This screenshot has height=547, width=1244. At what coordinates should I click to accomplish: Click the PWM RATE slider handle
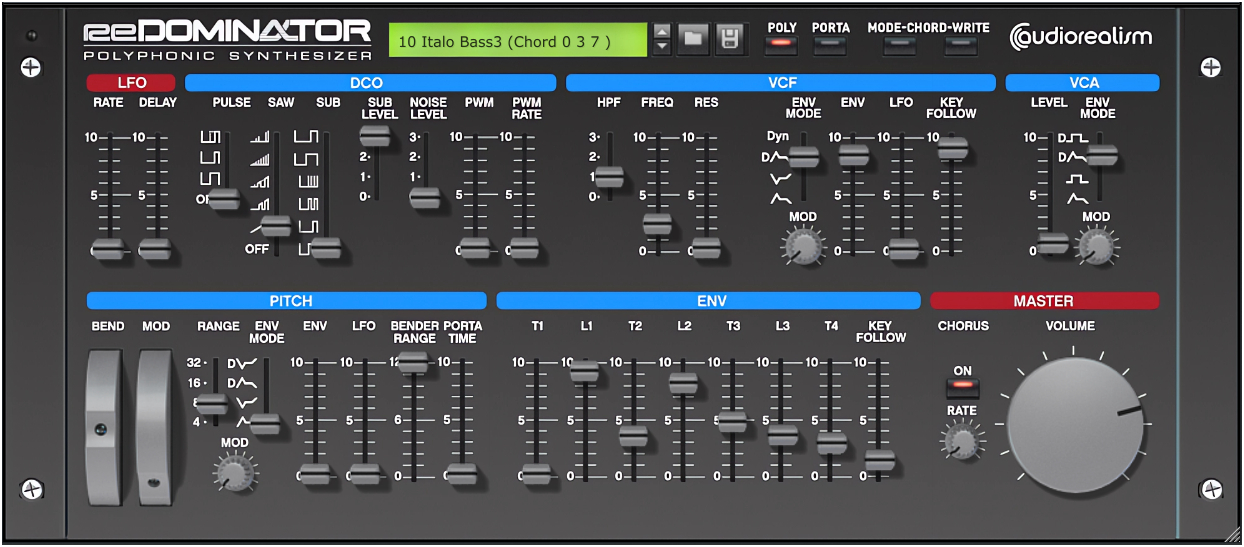(523, 248)
